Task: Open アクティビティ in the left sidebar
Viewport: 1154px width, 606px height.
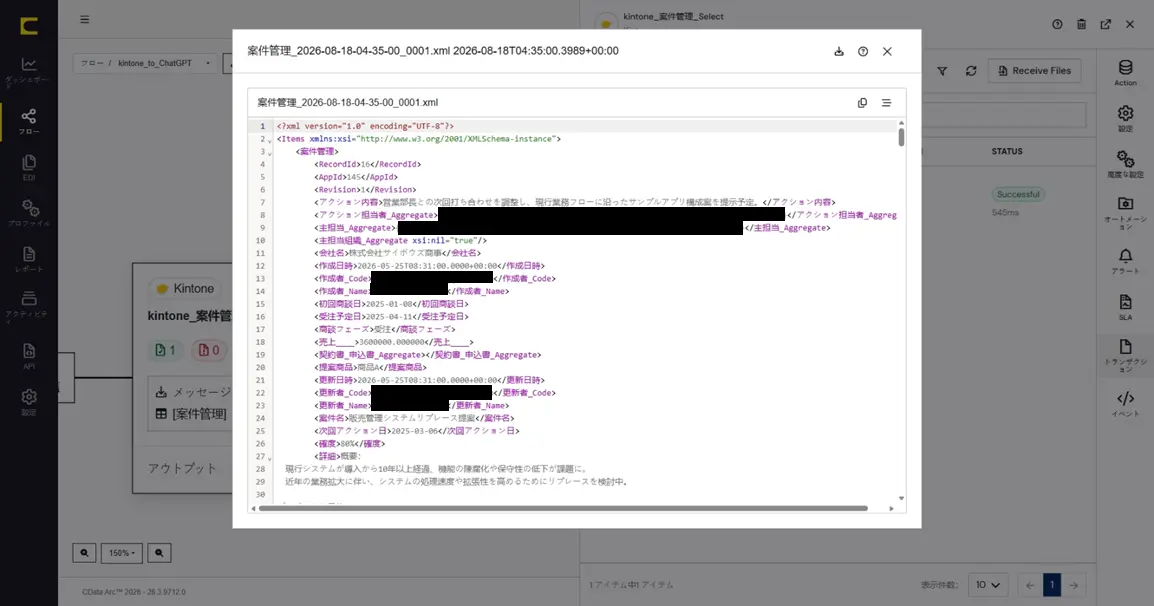Action: [x=29, y=306]
